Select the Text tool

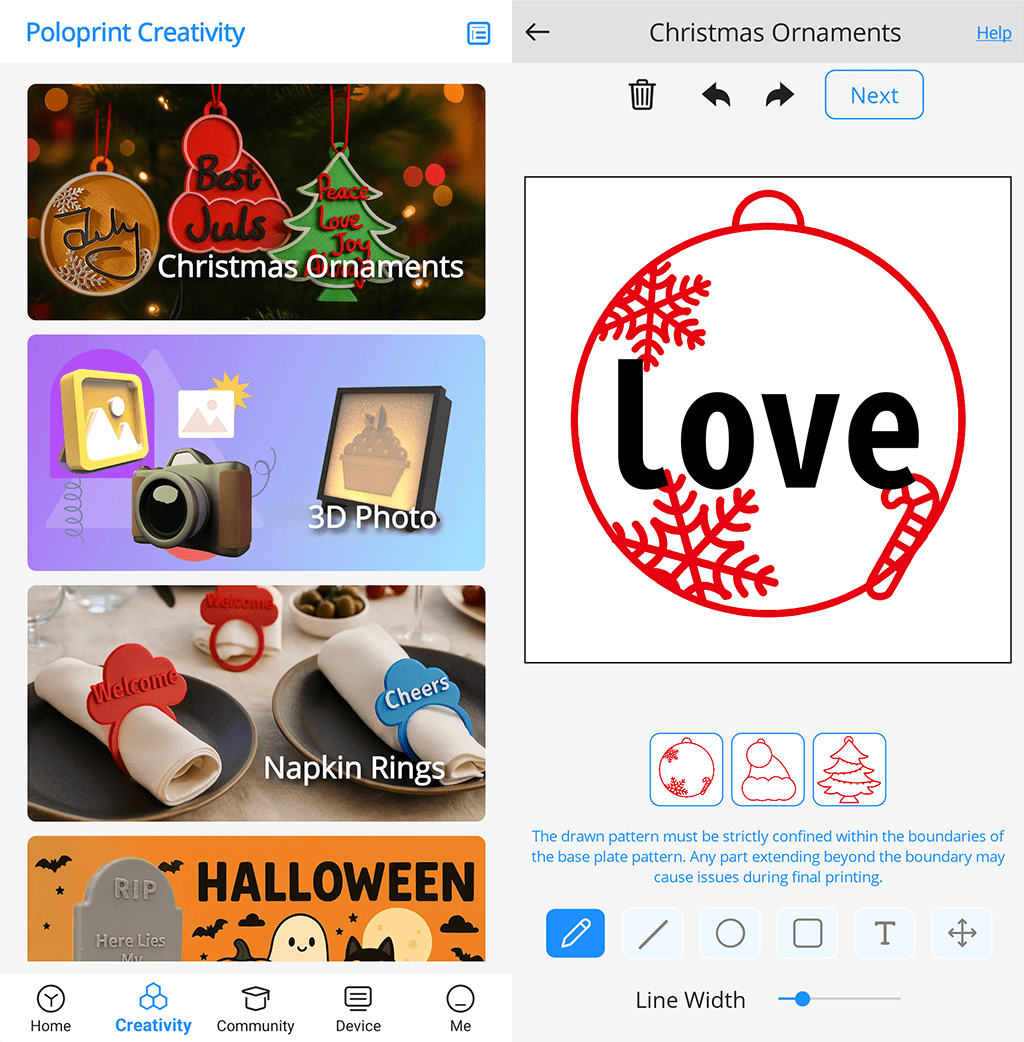(x=884, y=933)
